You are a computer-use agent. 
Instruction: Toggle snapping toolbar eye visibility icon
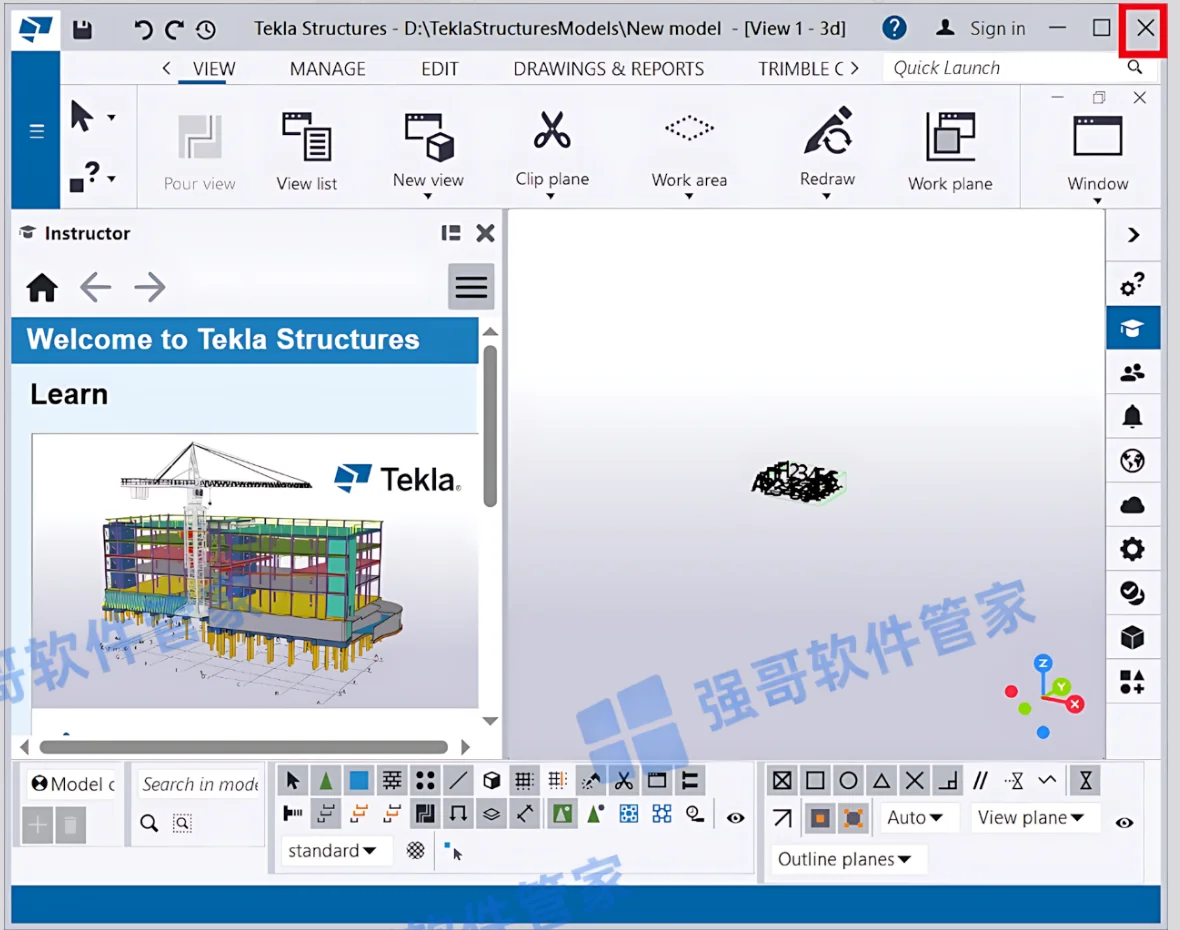(1124, 822)
